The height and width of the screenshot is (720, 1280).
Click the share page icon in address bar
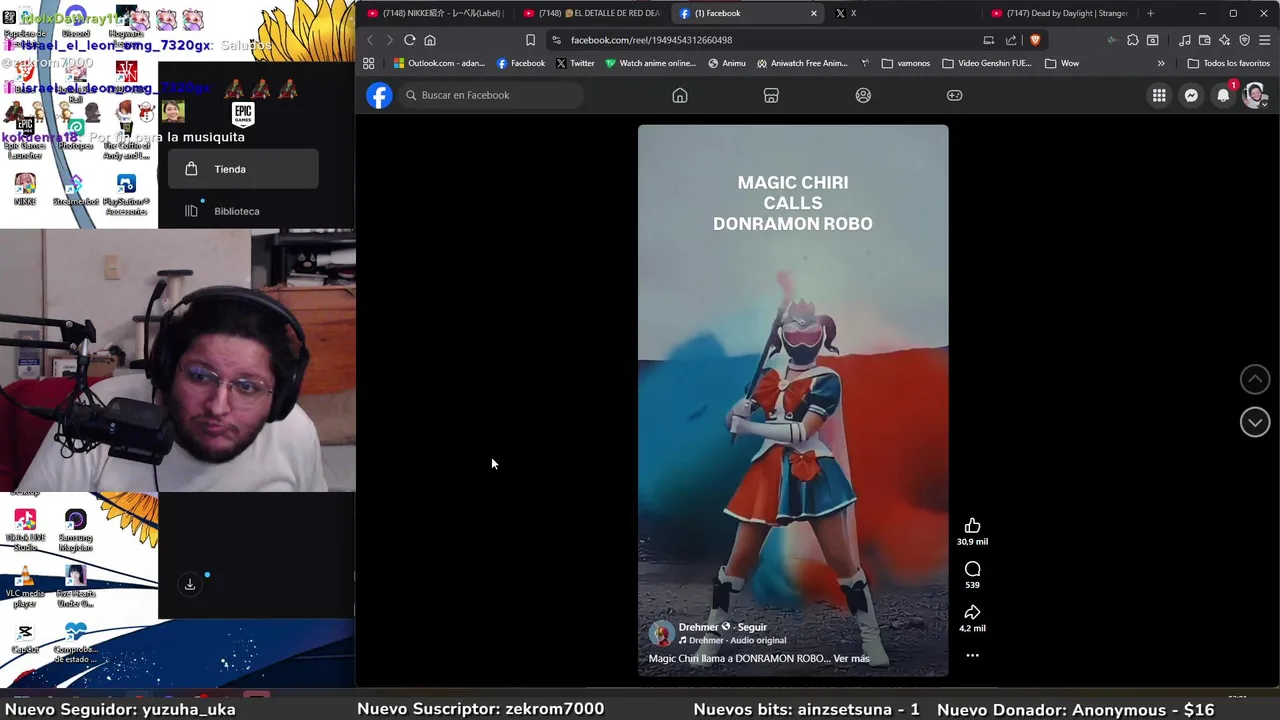[x=1011, y=40]
